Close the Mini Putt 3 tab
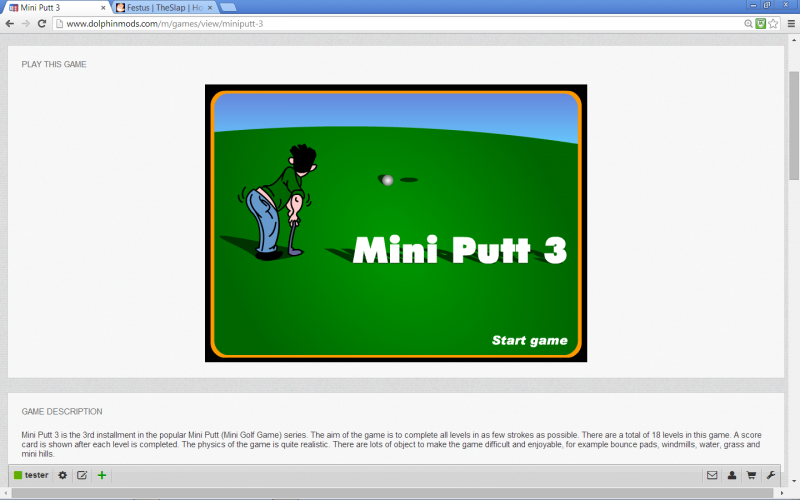The width and height of the screenshot is (800, 500). [x=103, y=8]
